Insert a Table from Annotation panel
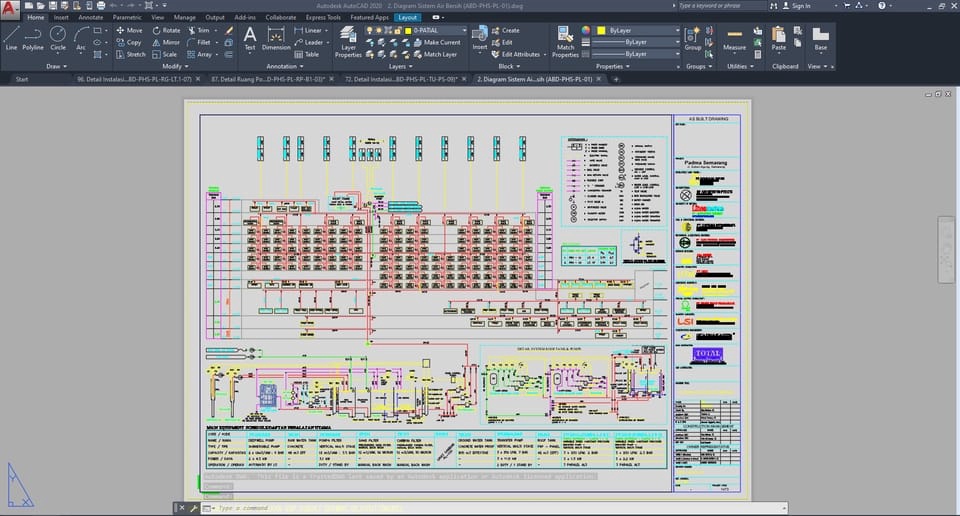 [307, 54]
